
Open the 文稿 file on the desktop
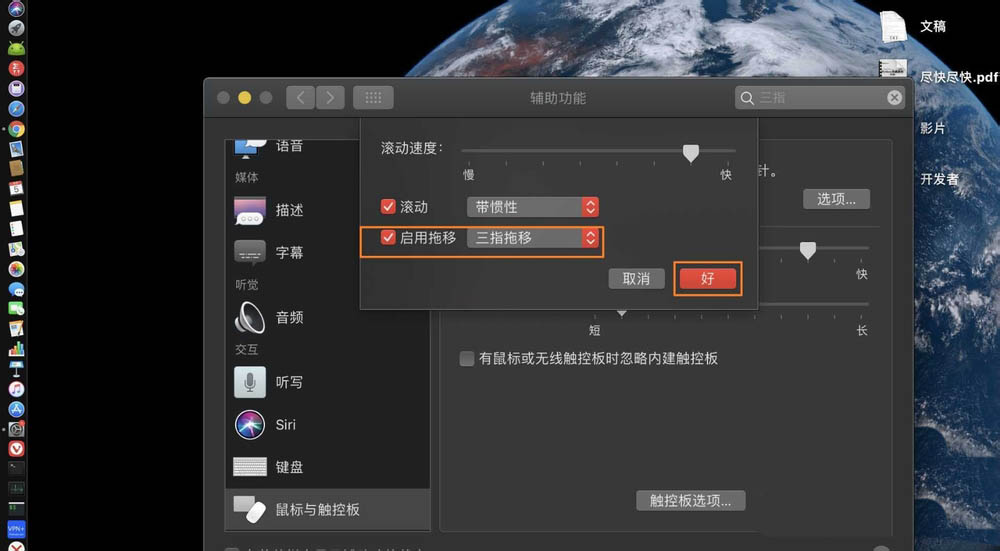(x=893, y=27)
